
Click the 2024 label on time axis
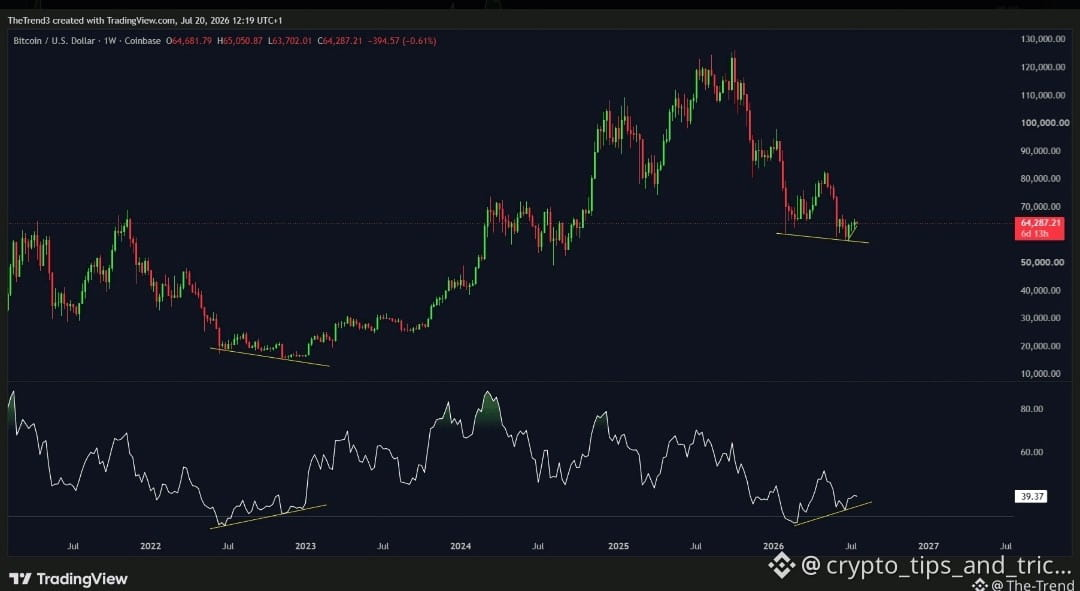tap(460, 546)
